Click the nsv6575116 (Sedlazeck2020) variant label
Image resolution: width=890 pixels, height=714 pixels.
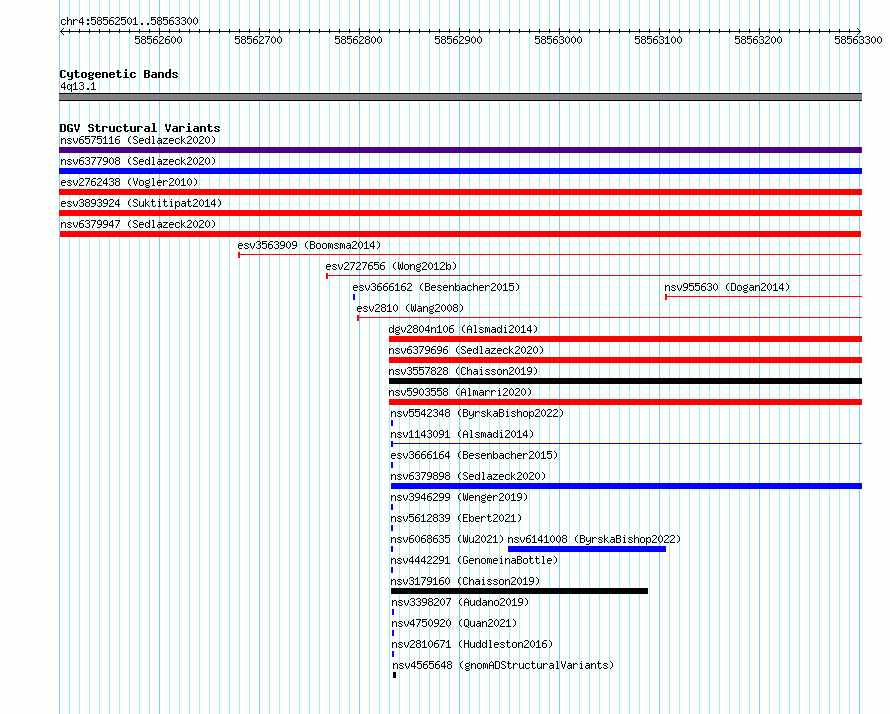point(138,140)
